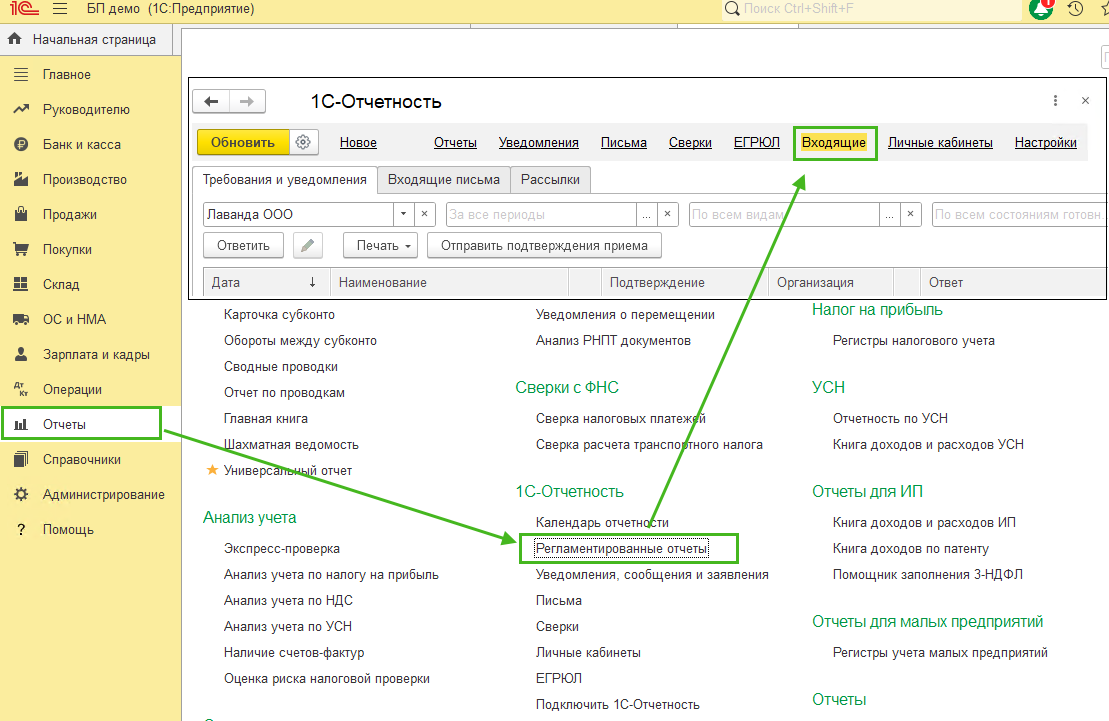Click the Банк и касса ruble icon
The width and height of the screenshot is (1109, 721).
[x=21, y=144]
